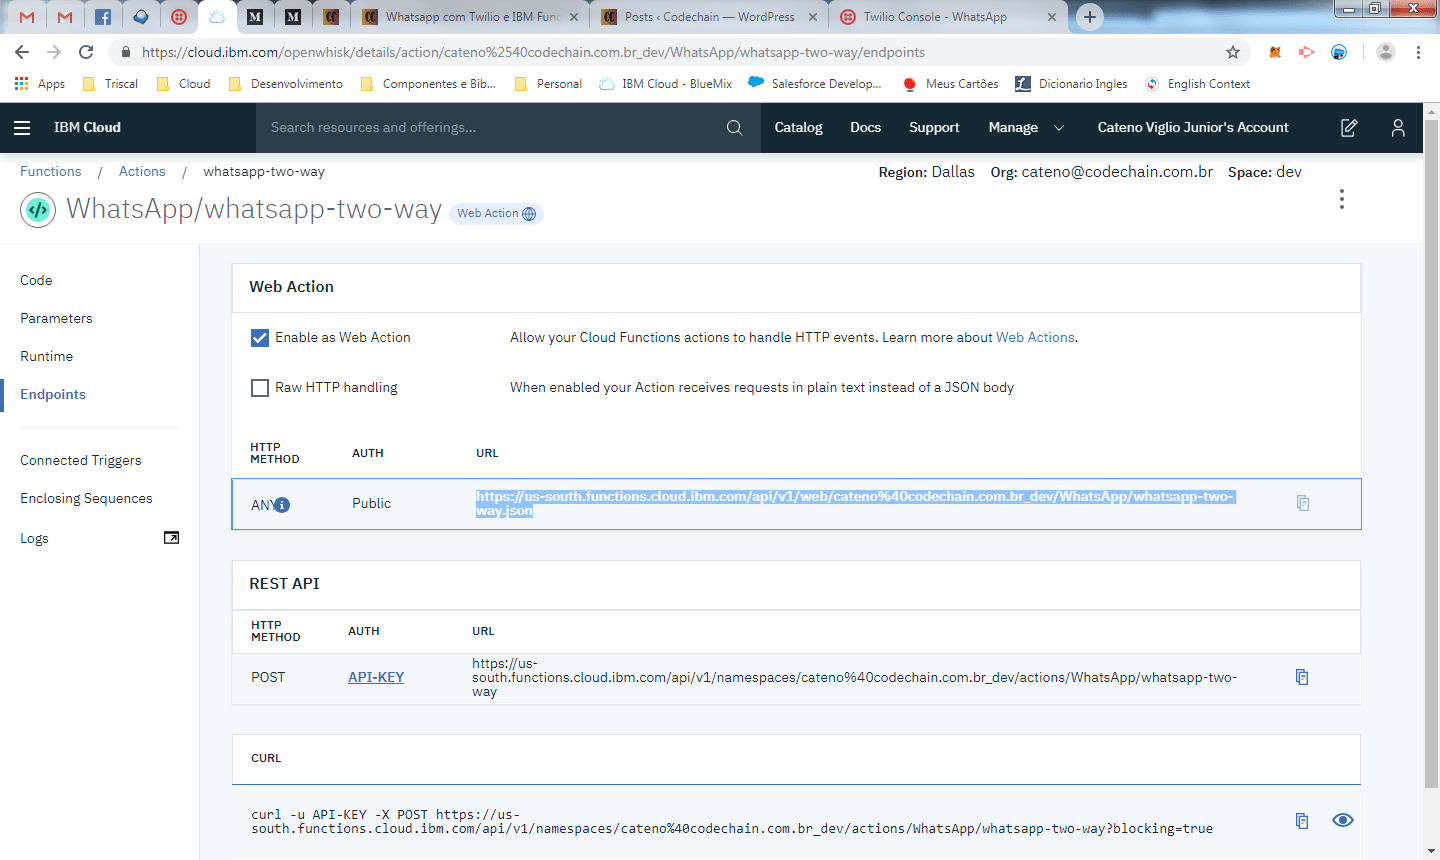The height and width of the screenshot is (860, 1440).
Task: Reload the current page
Action: coord(86,52)
